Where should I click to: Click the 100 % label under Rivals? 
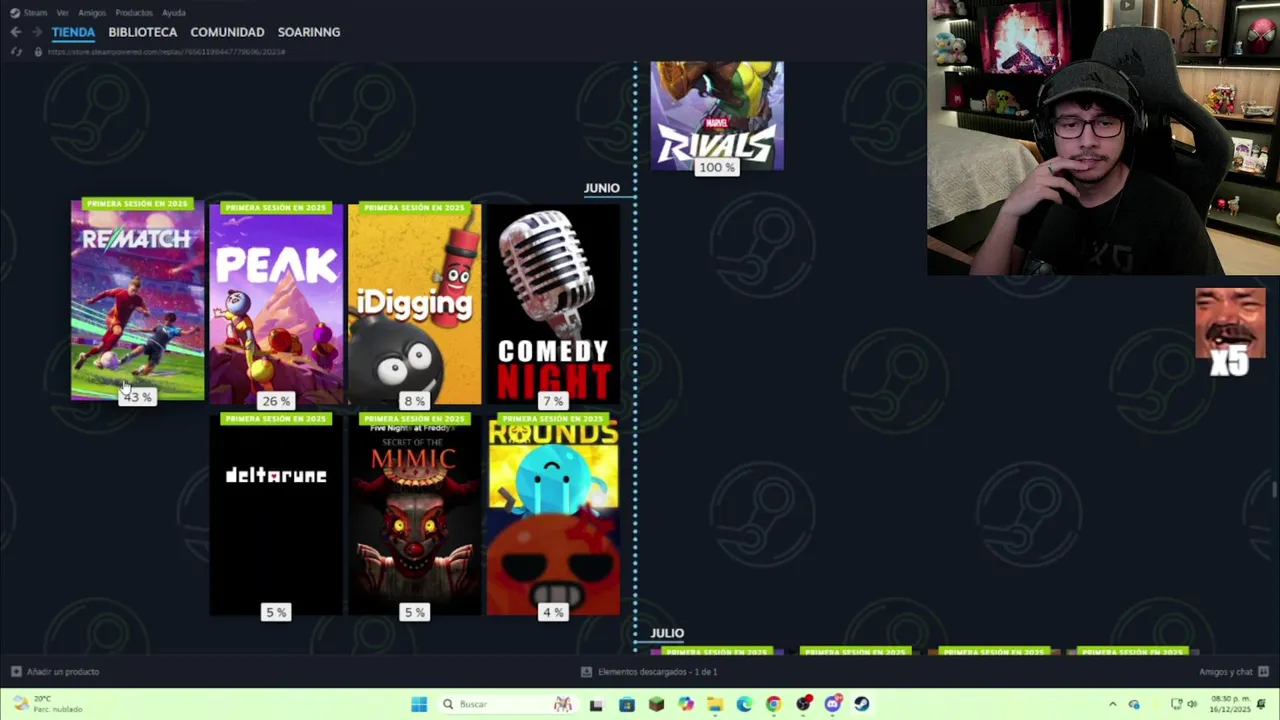717,167
